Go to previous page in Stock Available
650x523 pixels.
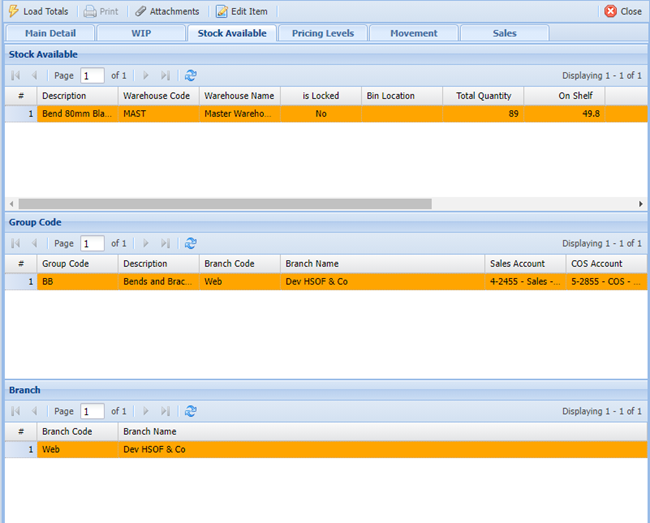tap(35, 75)
